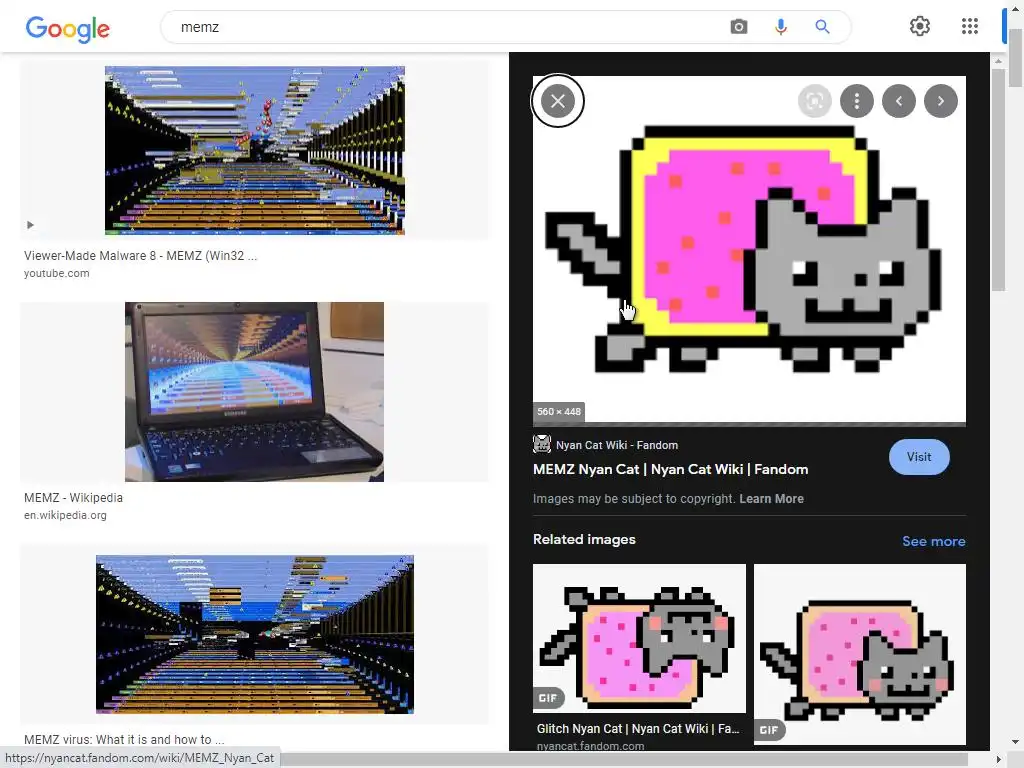This screenshot has width=1024, height=768.
Task: Open the MEMZ Wikipedia laptop thumbnail
Action: pyautogui.click(x=254, y=392)
